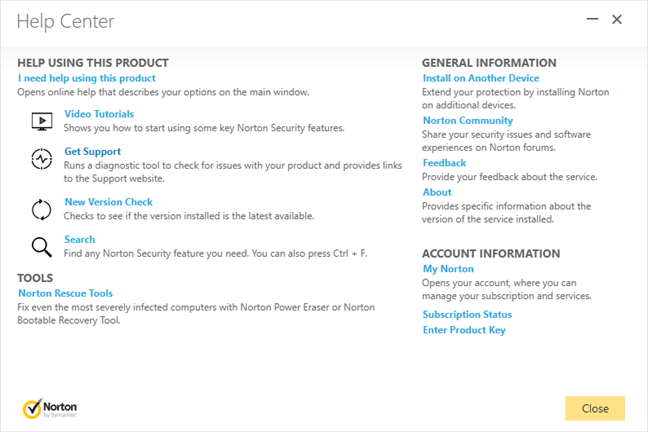The height and width of the screenshot is (432, 648).
Task: Check Subscription Status link
Action: click(467, 315)
